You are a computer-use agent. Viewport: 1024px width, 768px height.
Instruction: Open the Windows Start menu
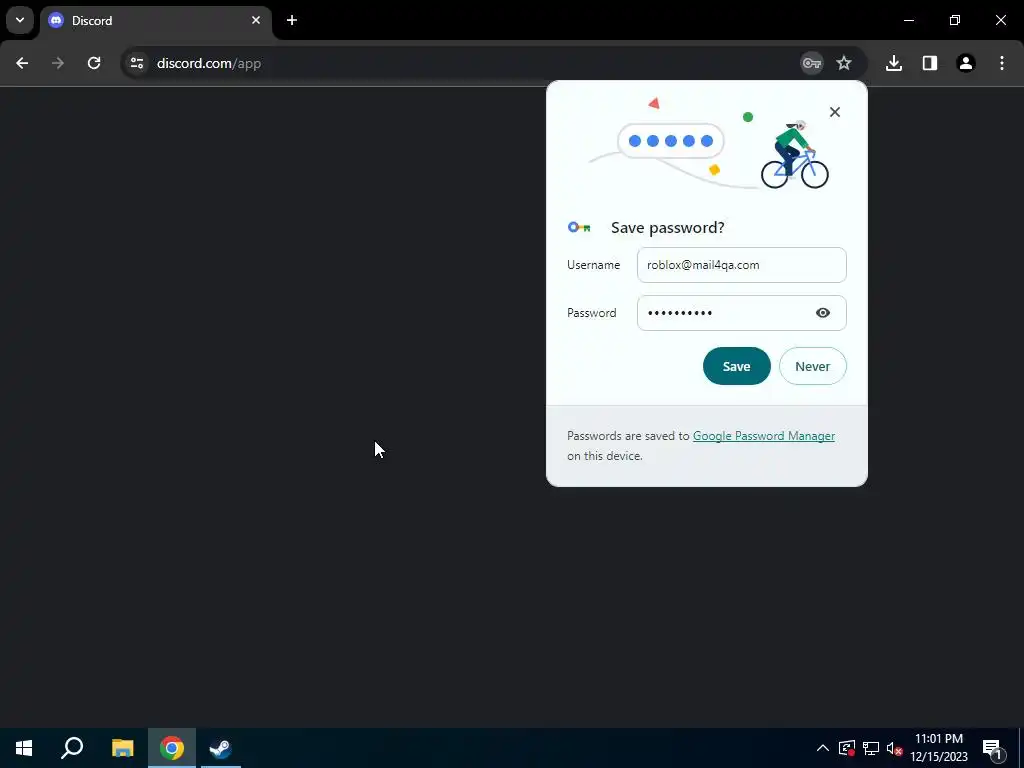(24, 748)
